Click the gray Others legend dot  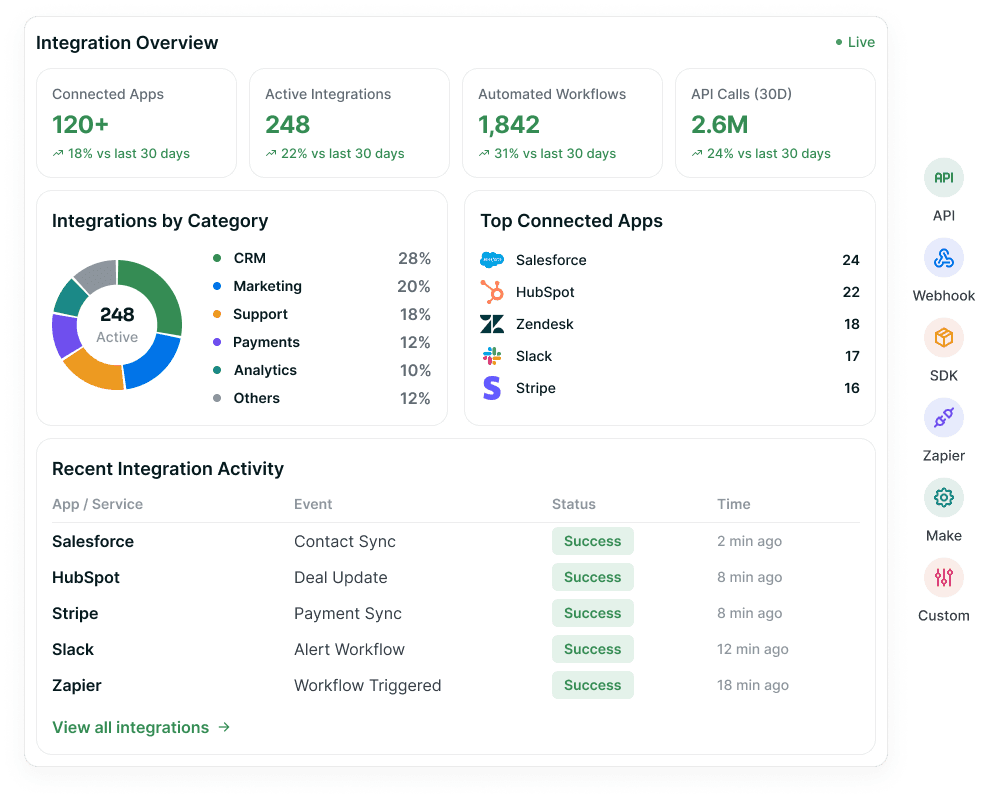point(217,398)
